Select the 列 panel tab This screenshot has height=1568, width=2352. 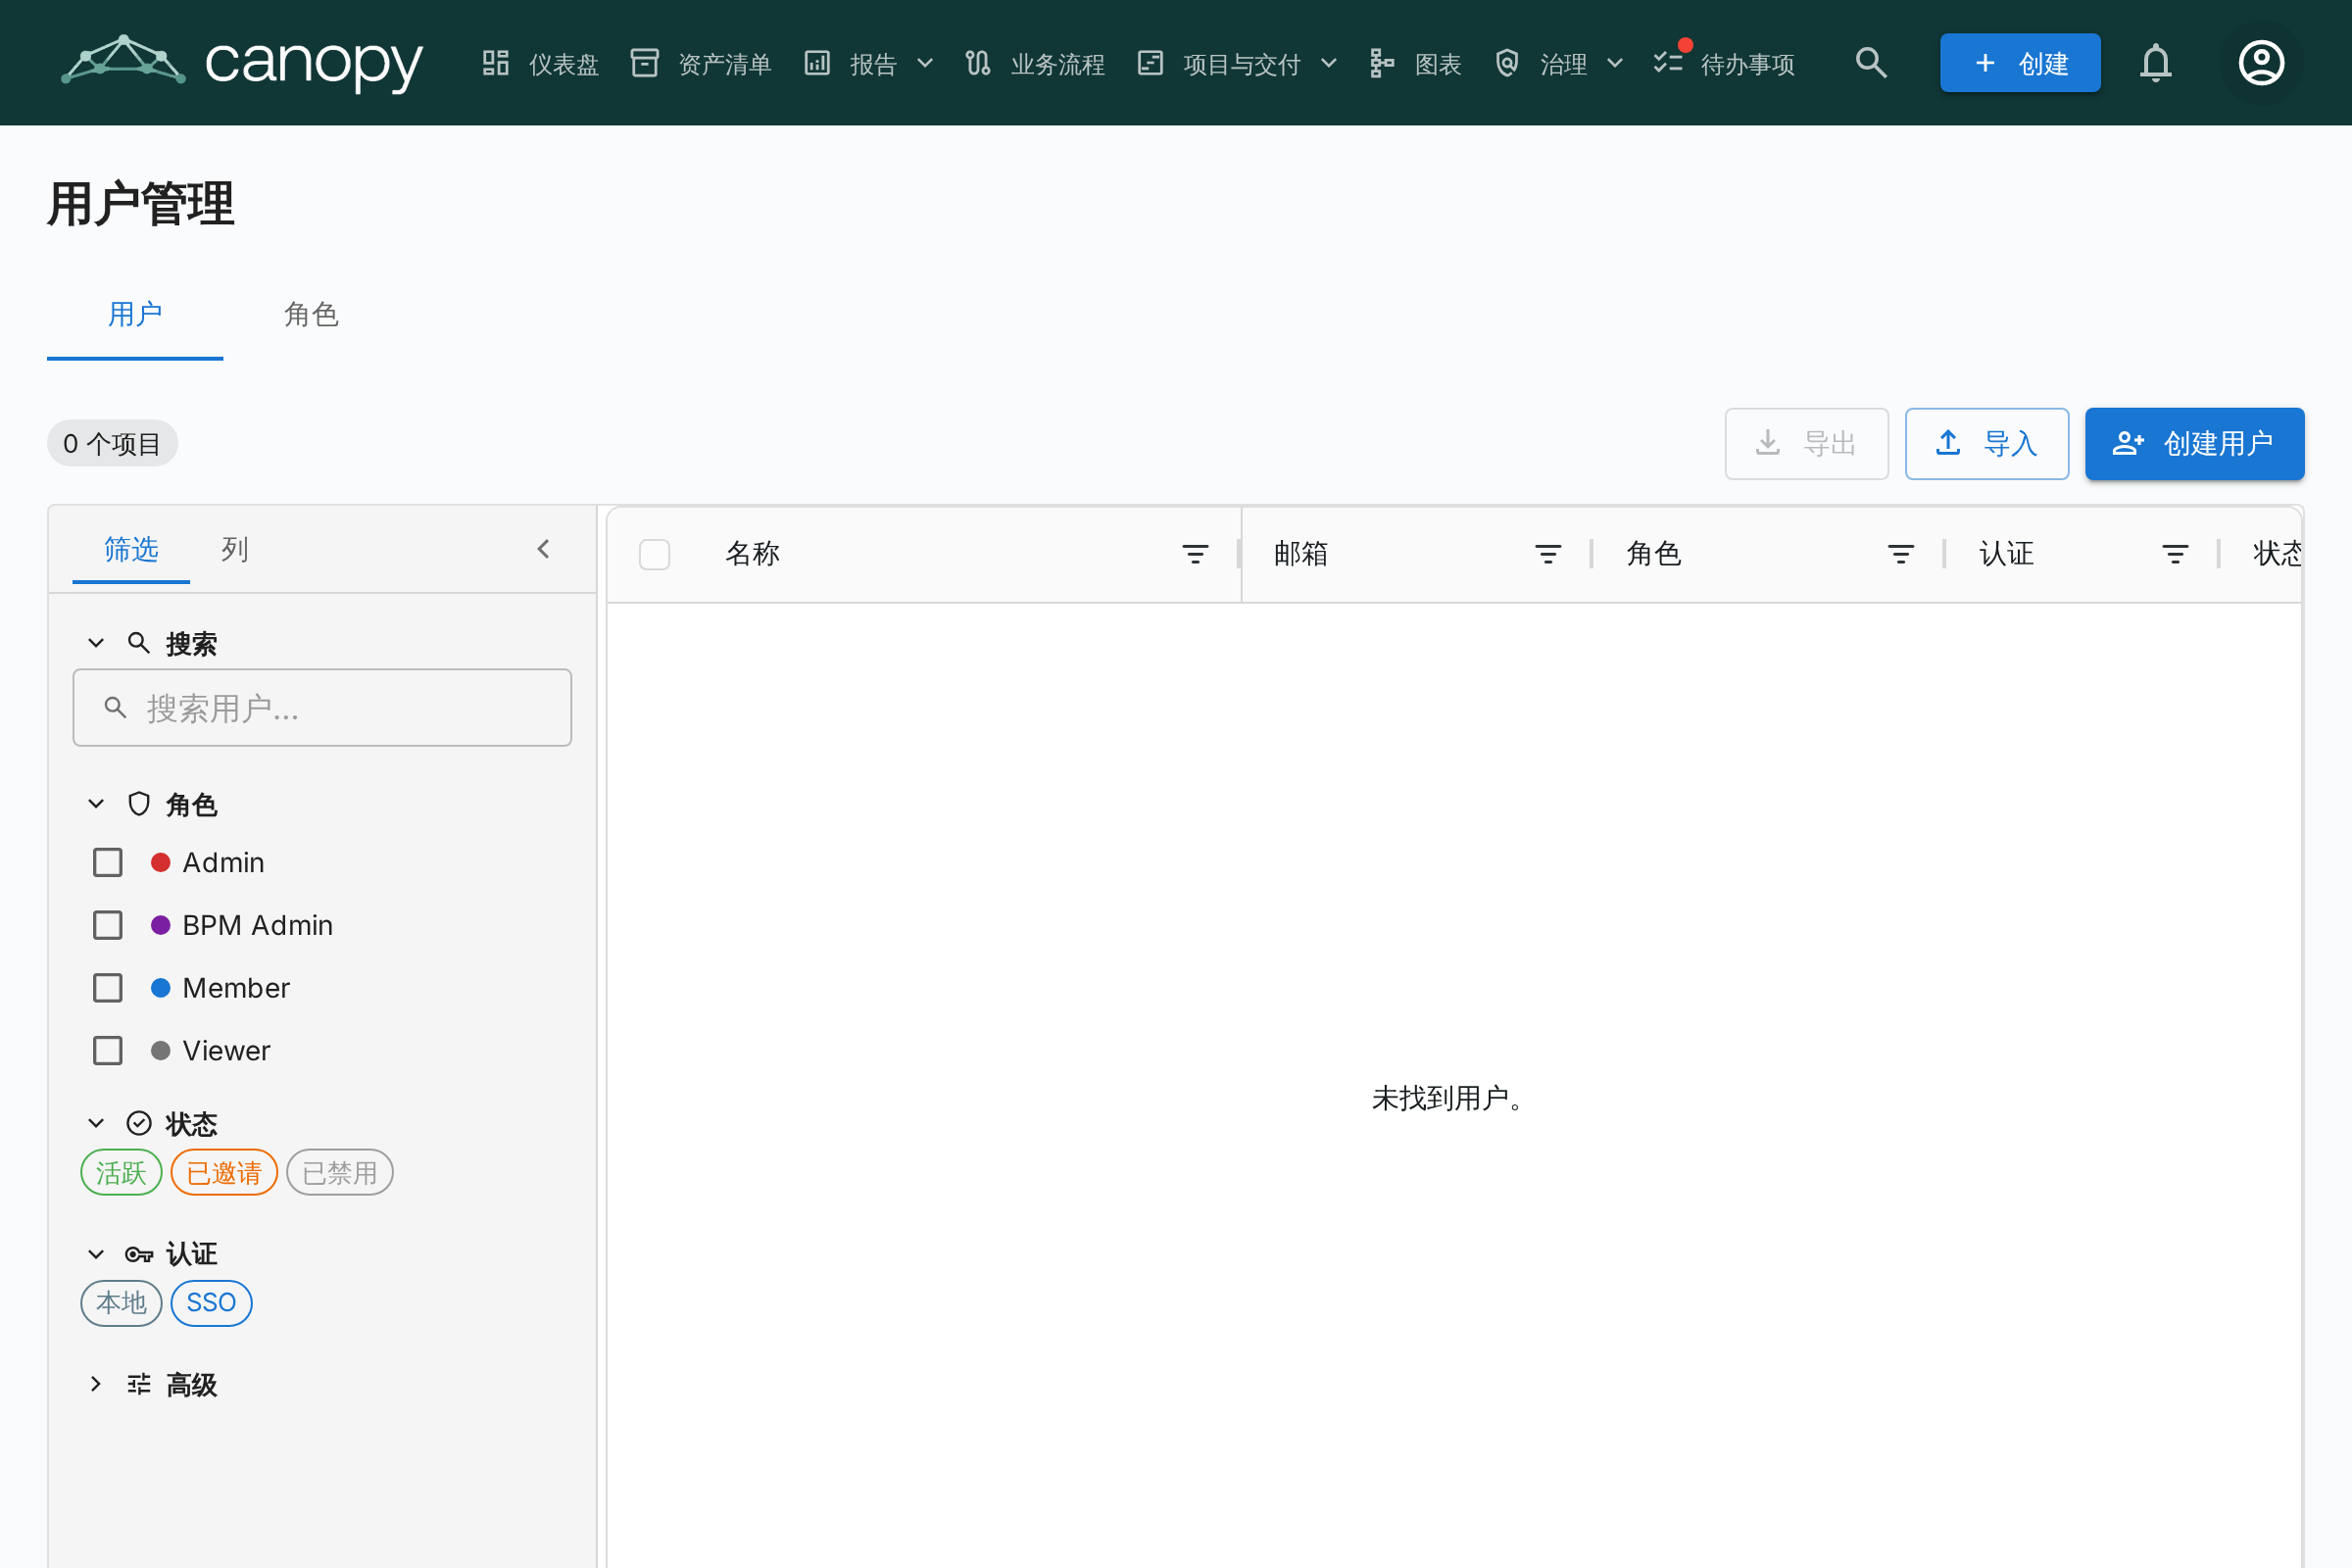tap(235, 549)
